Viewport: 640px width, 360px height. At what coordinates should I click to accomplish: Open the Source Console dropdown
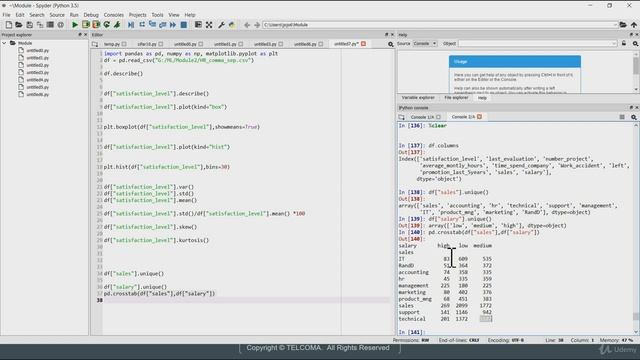(x=425, y=43)
